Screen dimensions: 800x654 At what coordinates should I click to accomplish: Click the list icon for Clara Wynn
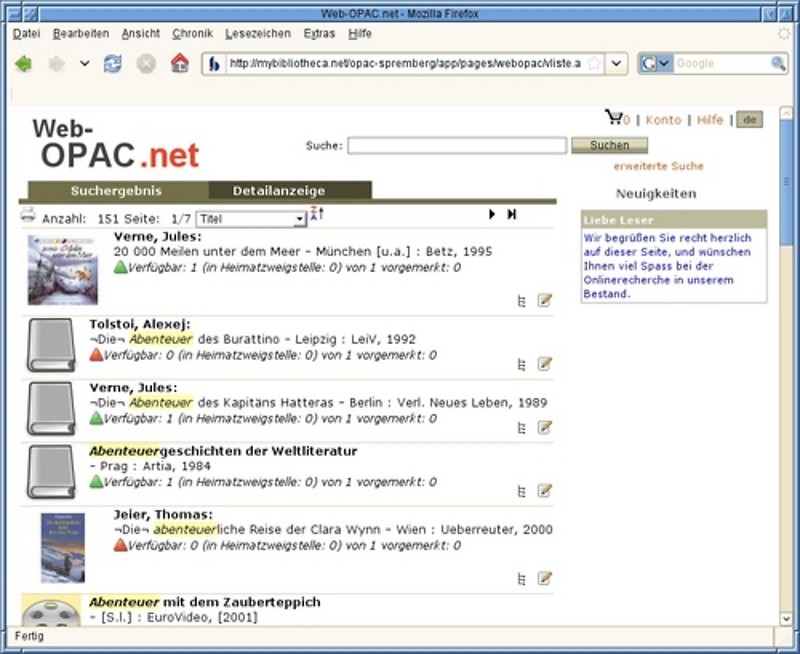pos(521,579)
